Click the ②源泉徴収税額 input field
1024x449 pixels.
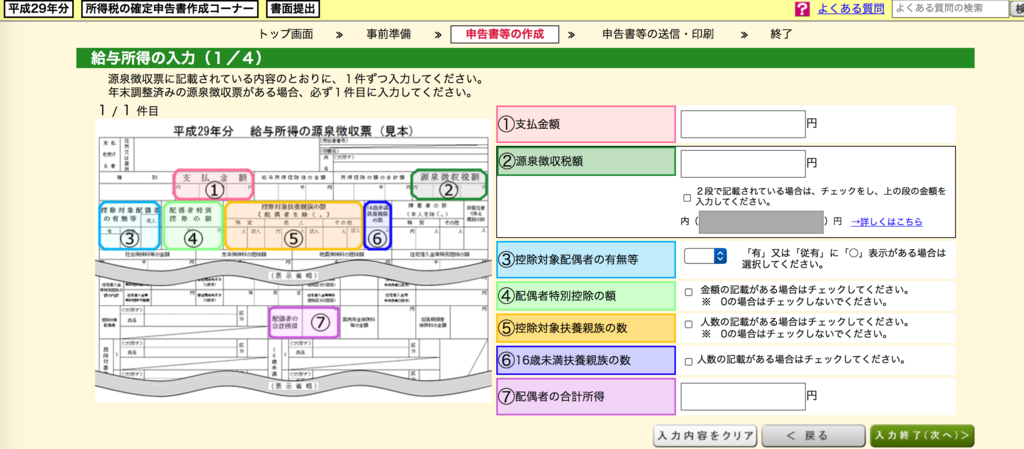(x=743, y=164)
